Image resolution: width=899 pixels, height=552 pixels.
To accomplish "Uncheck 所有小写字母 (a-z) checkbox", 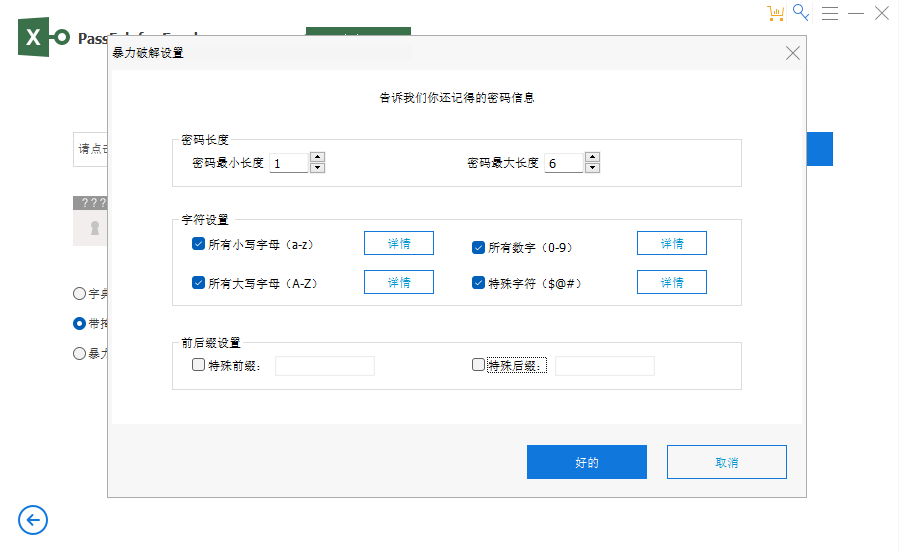I will [x=198, y=243].
